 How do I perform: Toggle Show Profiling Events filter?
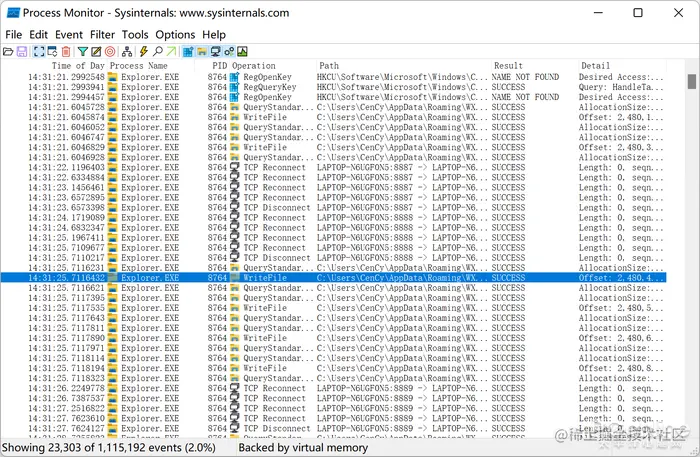[242, 52]
